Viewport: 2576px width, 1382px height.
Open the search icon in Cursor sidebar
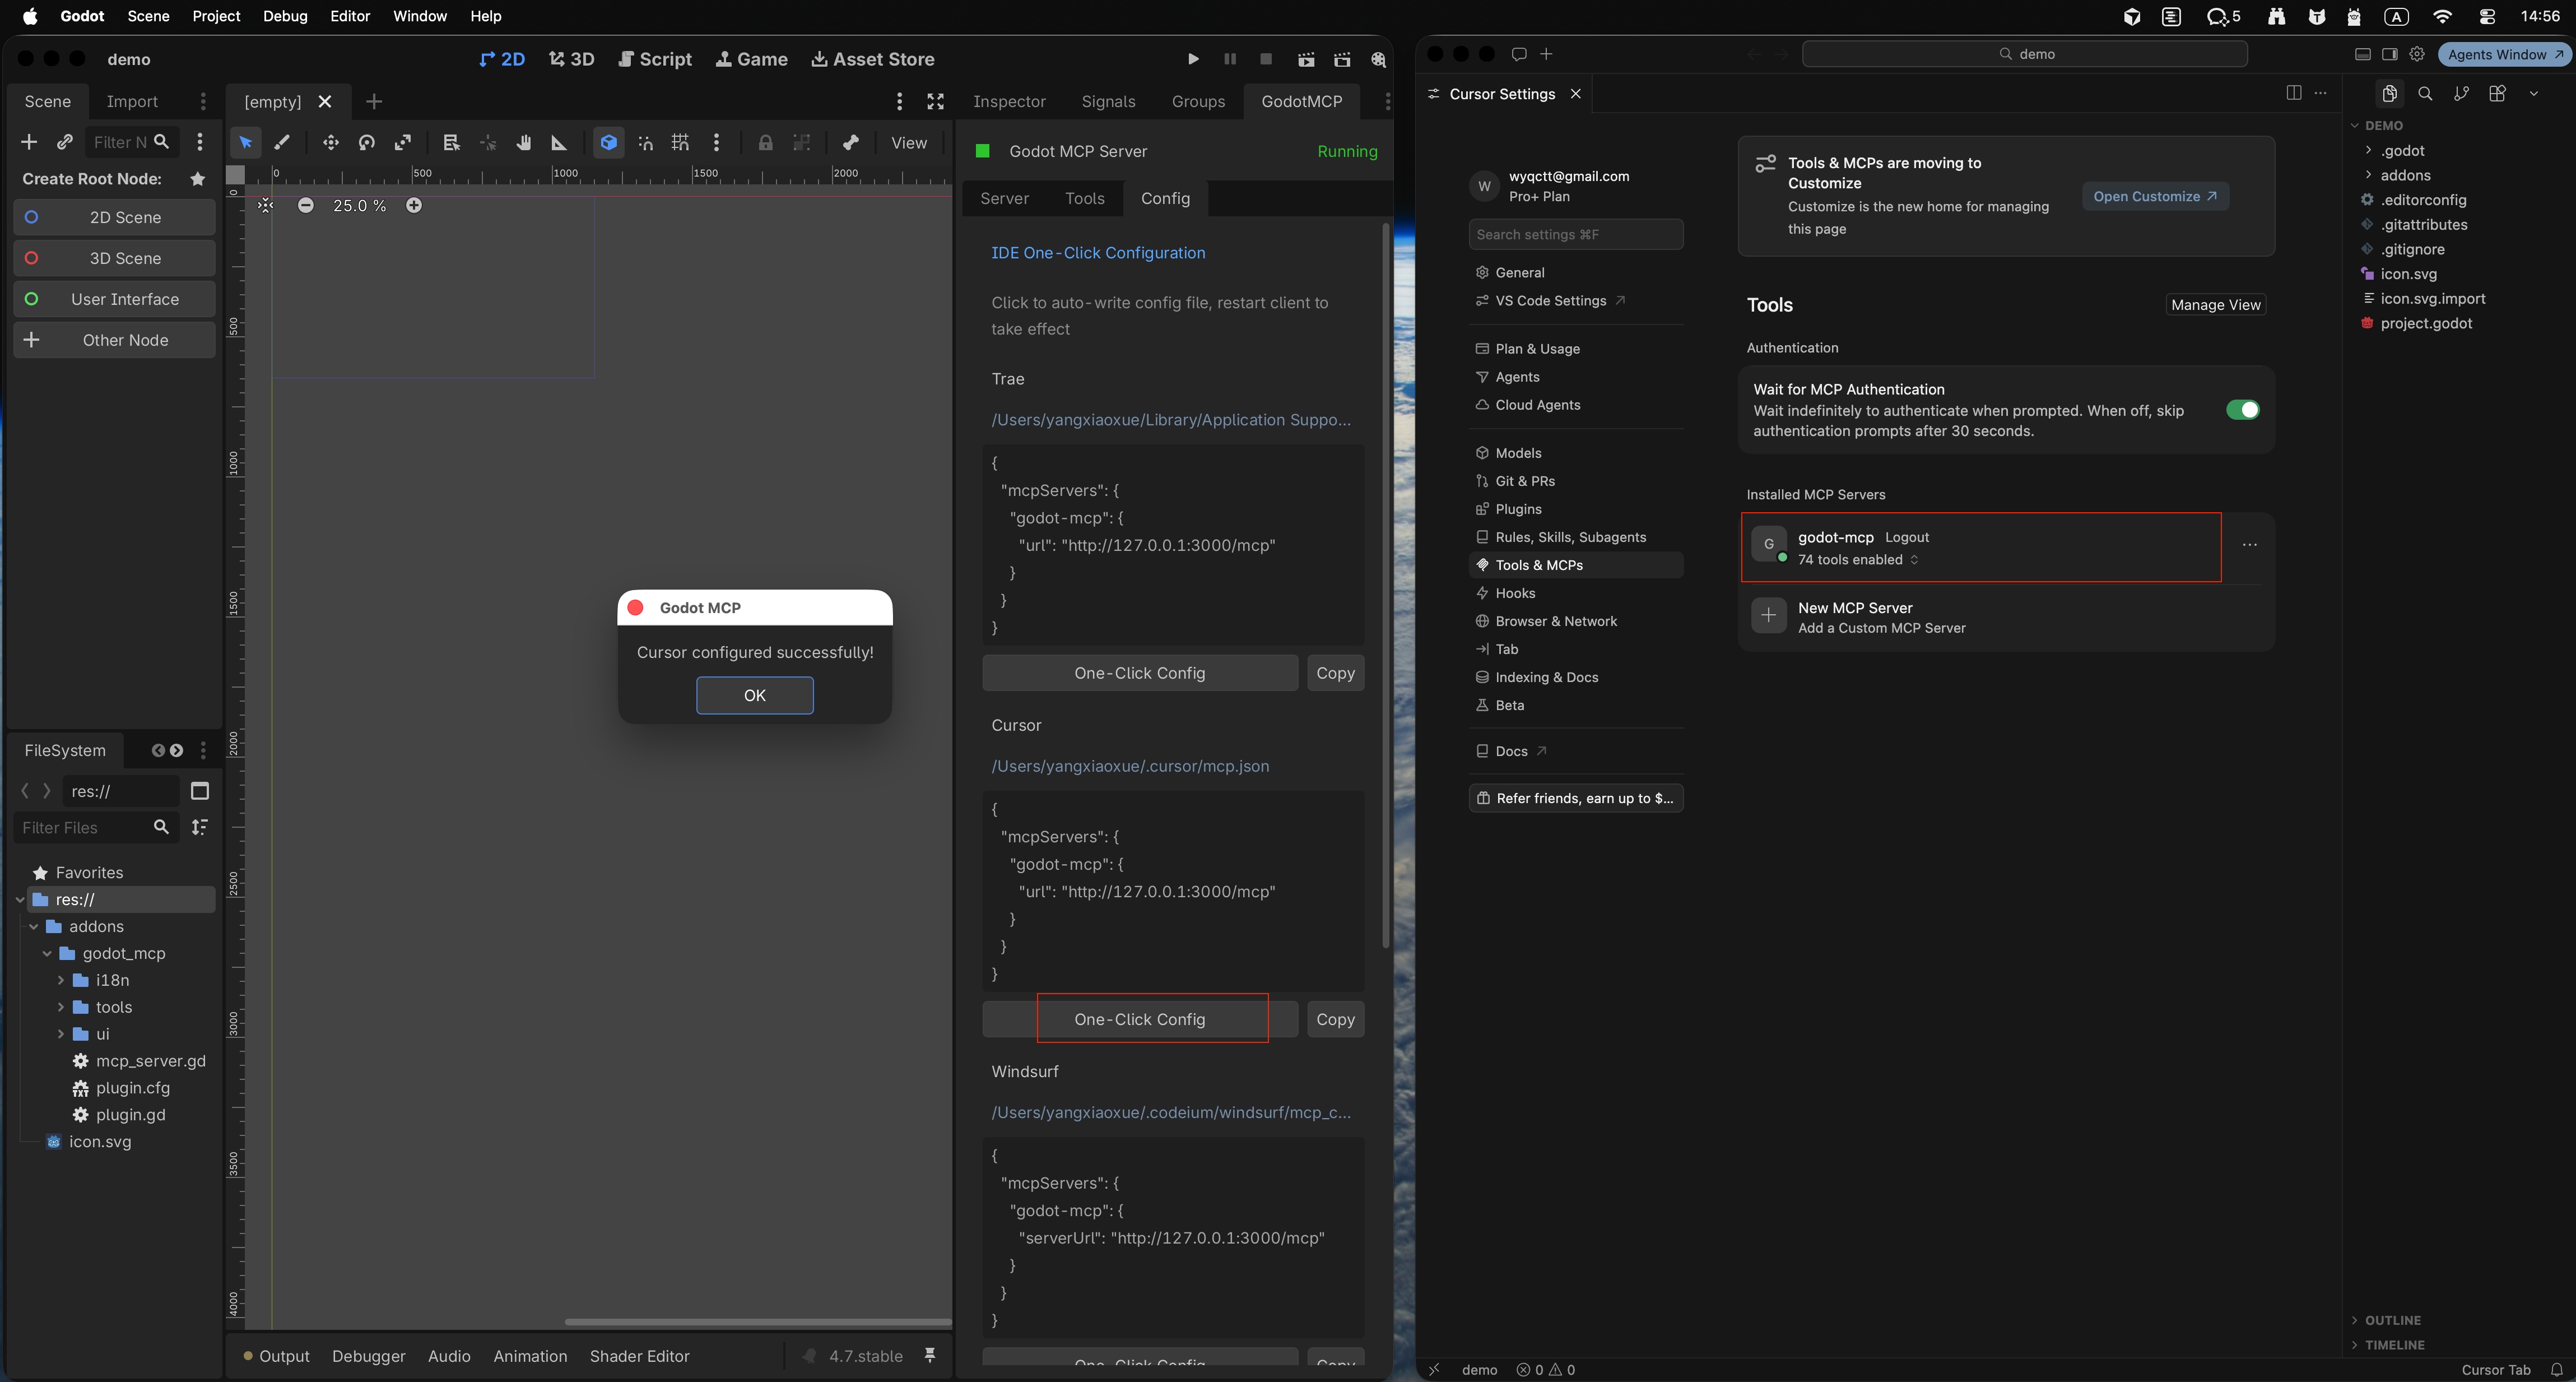tap(2425, 93)
